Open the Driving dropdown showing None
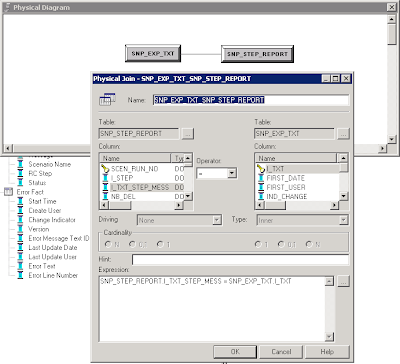The height and width of the screenshot is (364, 400). tap(217, 220)
